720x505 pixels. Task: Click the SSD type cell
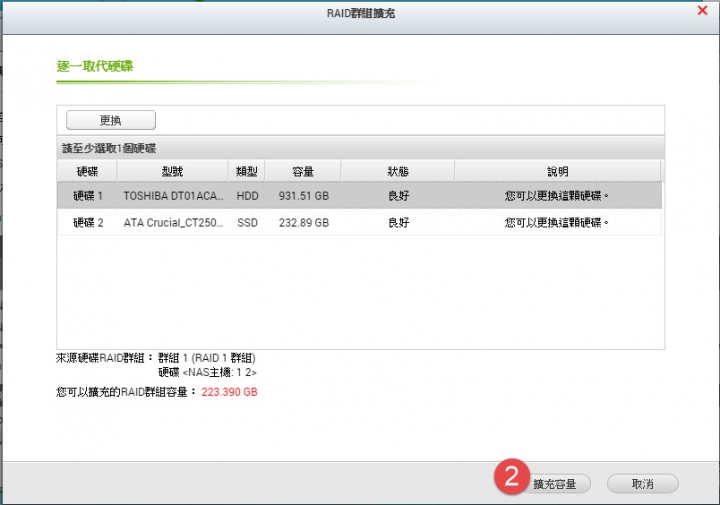coord(247,223)
